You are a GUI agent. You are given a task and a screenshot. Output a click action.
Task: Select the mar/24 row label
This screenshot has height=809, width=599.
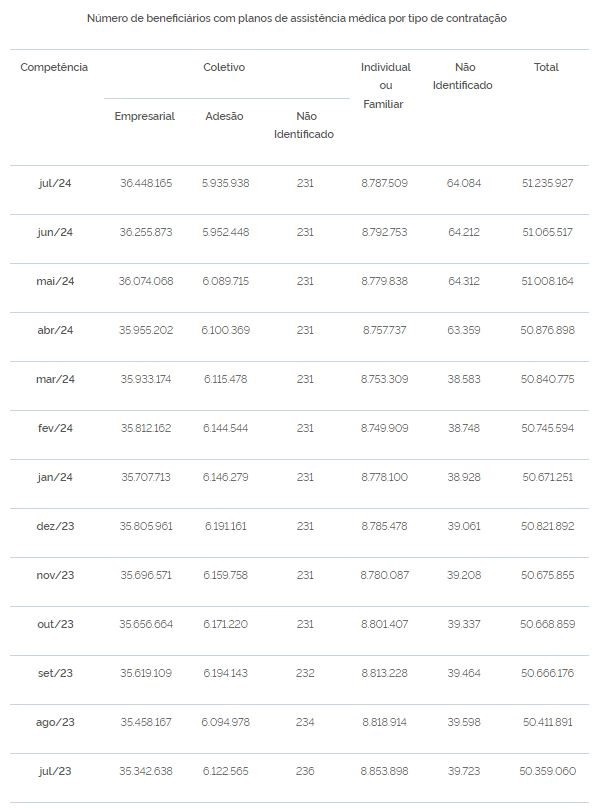tap(55, 379)
